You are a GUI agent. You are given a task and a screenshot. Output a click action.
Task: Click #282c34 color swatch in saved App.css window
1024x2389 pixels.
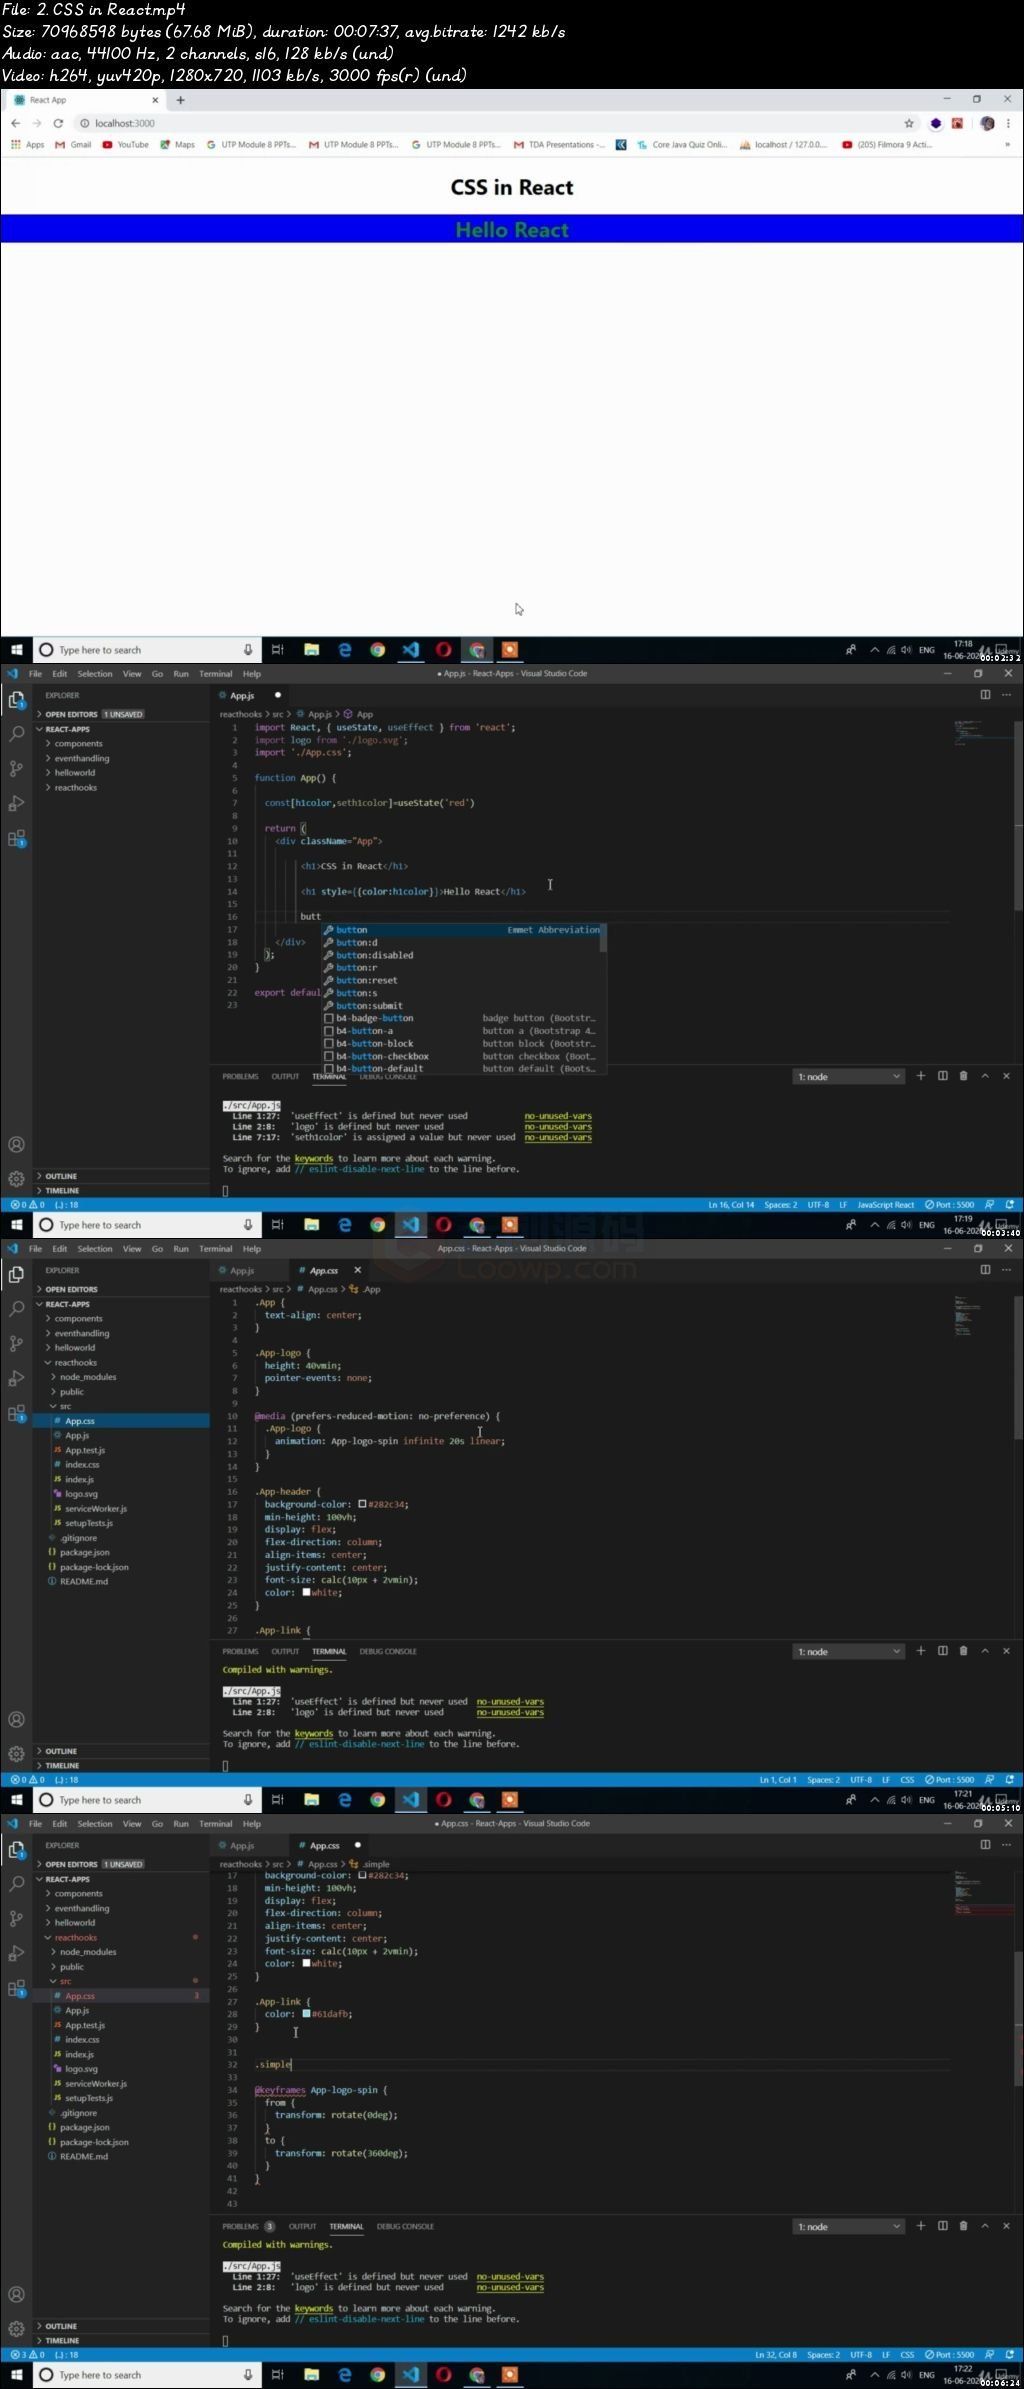pyautogui.click(x=362, y=1504)
